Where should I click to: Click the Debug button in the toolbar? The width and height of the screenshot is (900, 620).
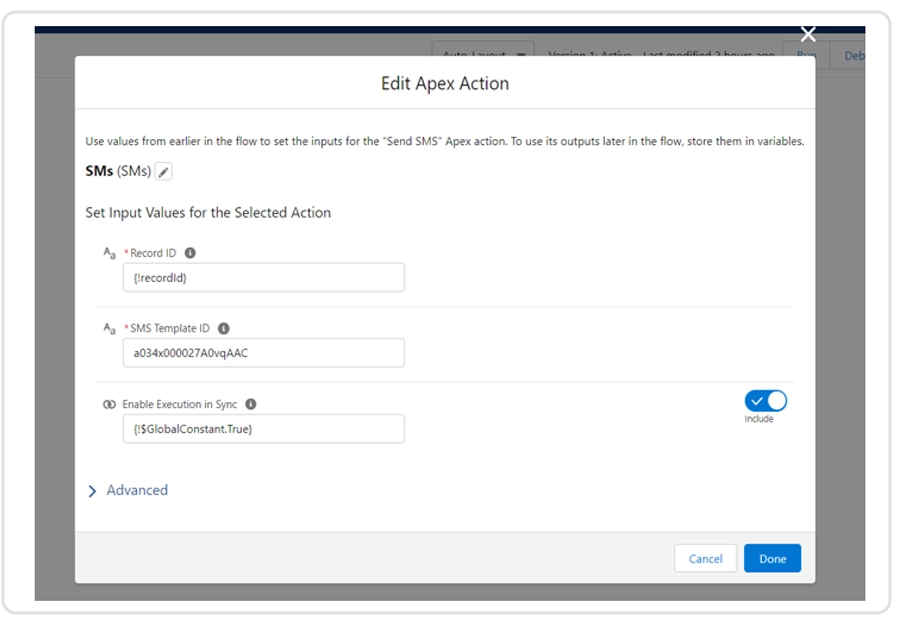[x=853, y=55]
